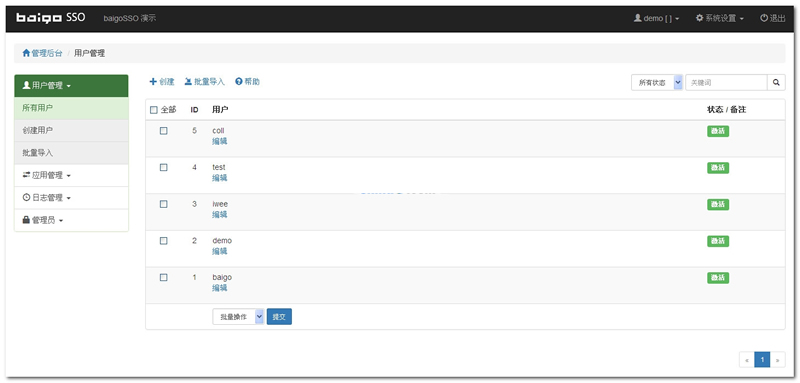Click 编辑 under user test
This screenshot has height=383, width=800.
tap(219, 178)
